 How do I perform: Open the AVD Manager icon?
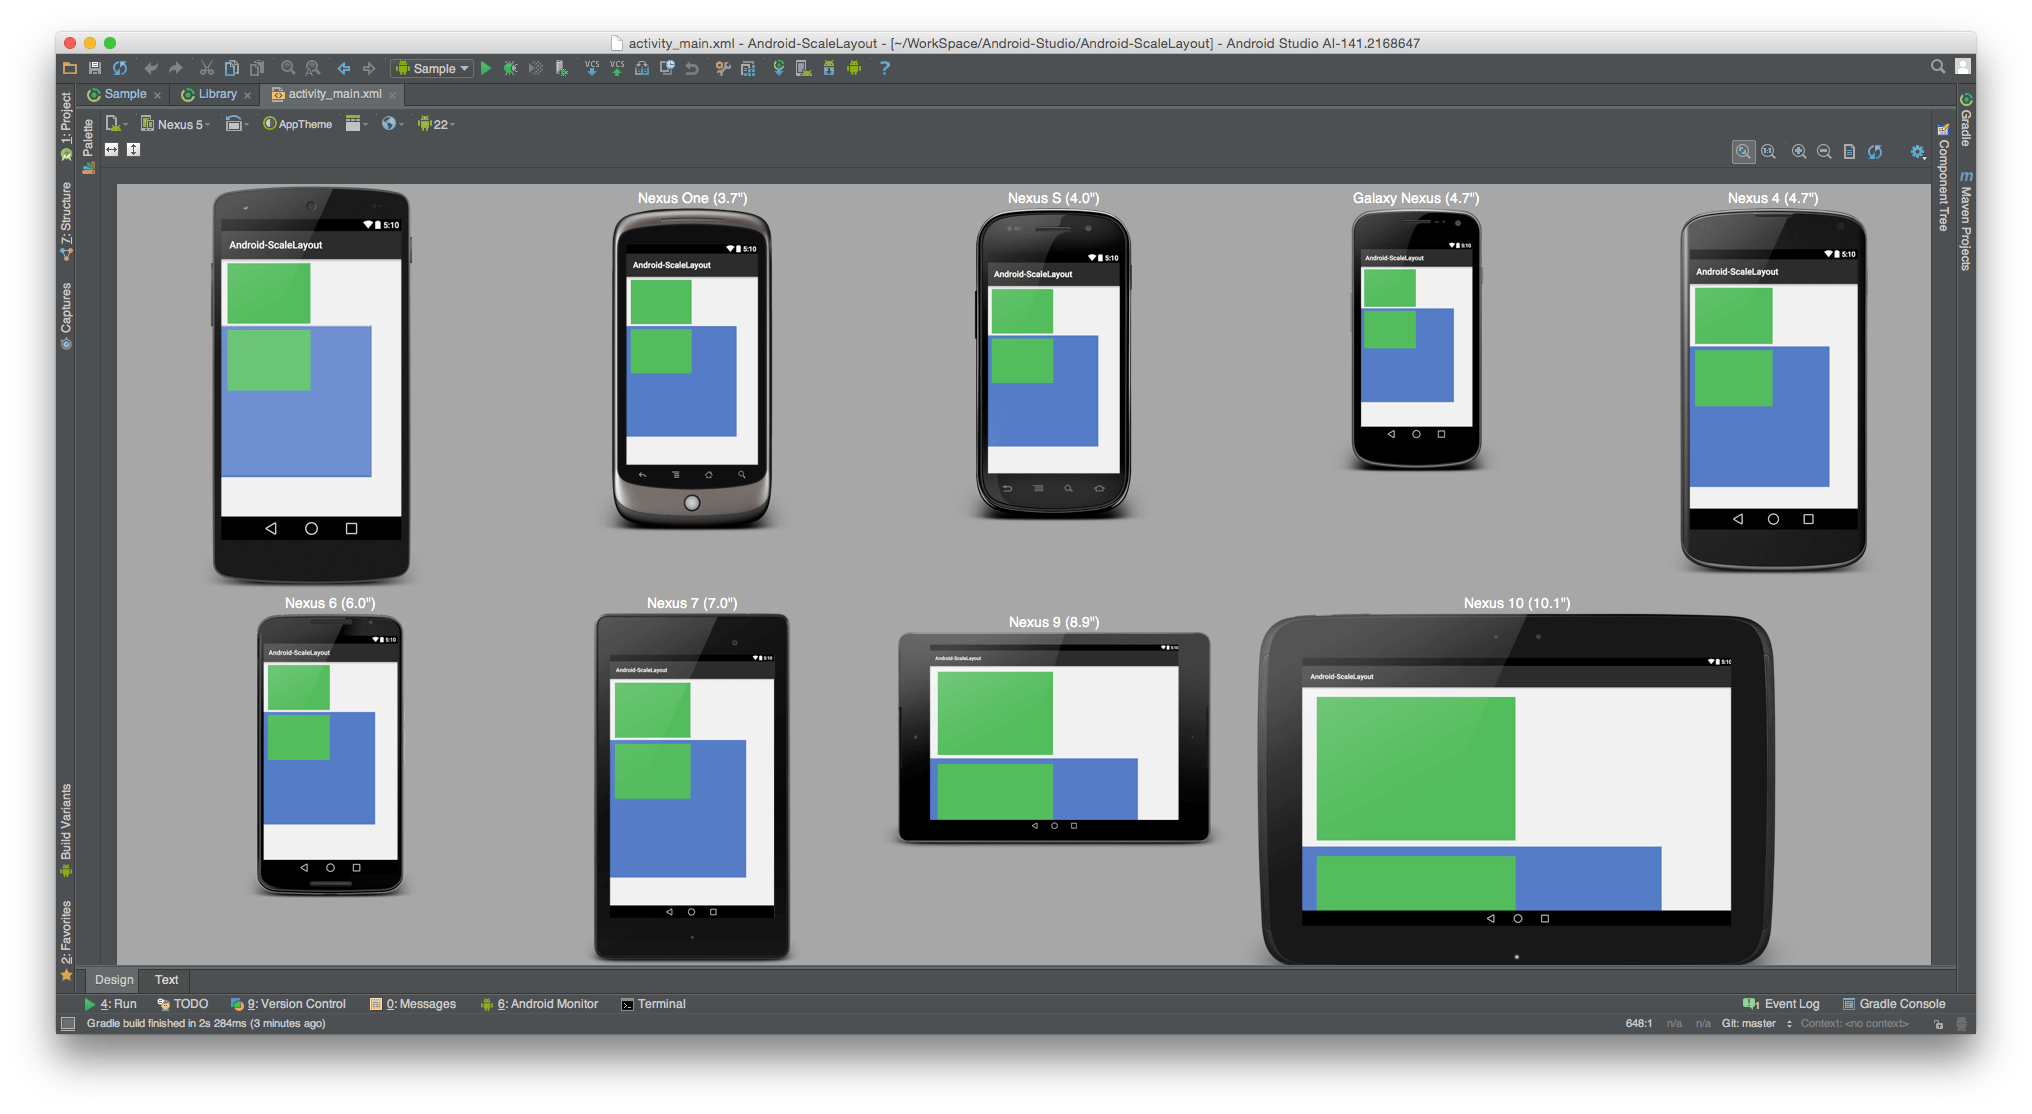(803, 68)
